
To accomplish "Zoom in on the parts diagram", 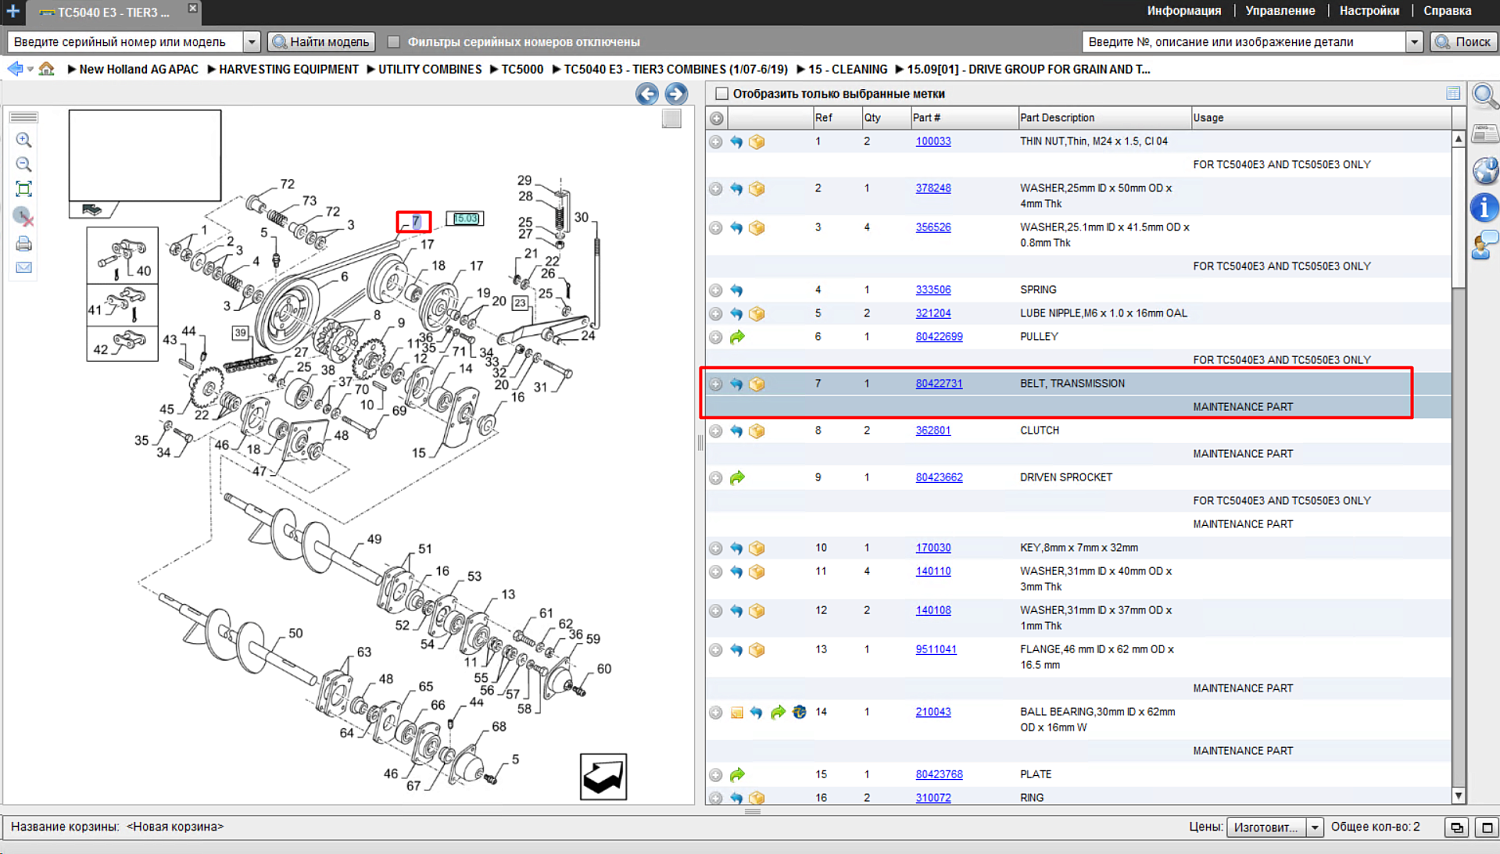I will tap(24, 141).
